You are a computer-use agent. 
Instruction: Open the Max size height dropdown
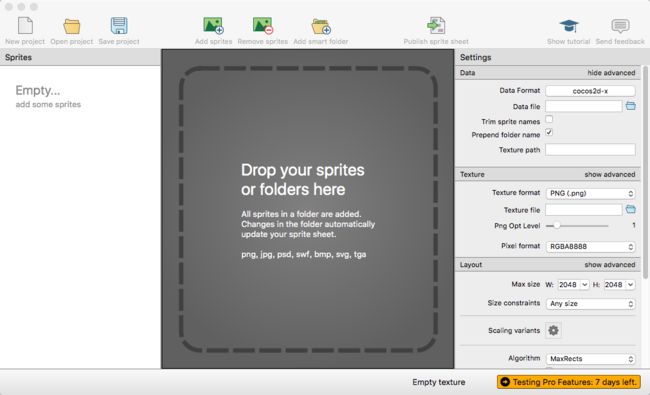pyautogui.click(x=619, y=284)
